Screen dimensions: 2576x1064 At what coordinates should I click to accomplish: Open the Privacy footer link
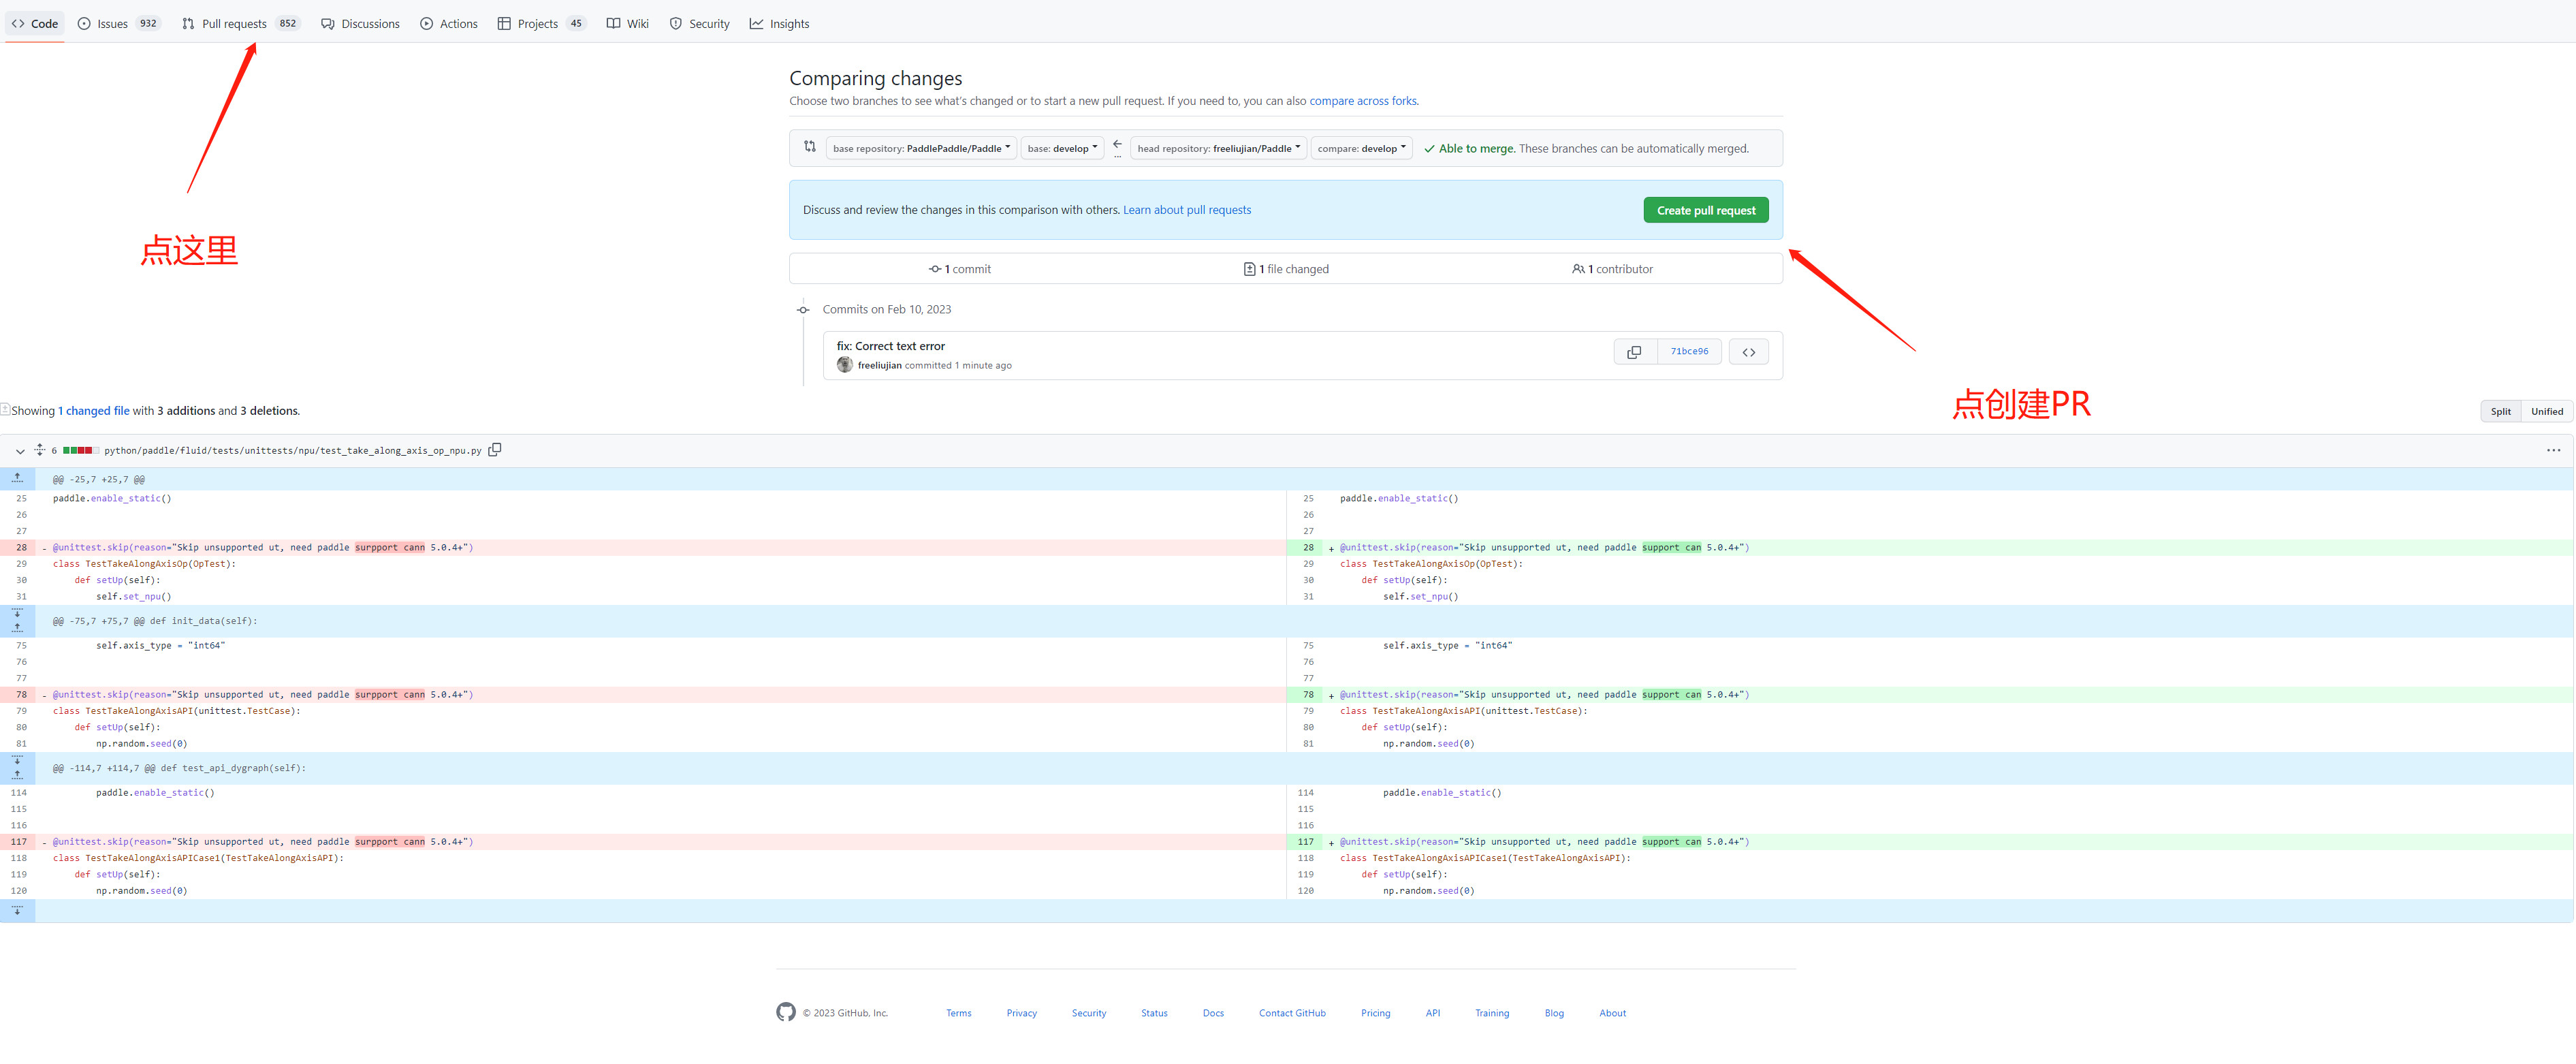1021,1013
